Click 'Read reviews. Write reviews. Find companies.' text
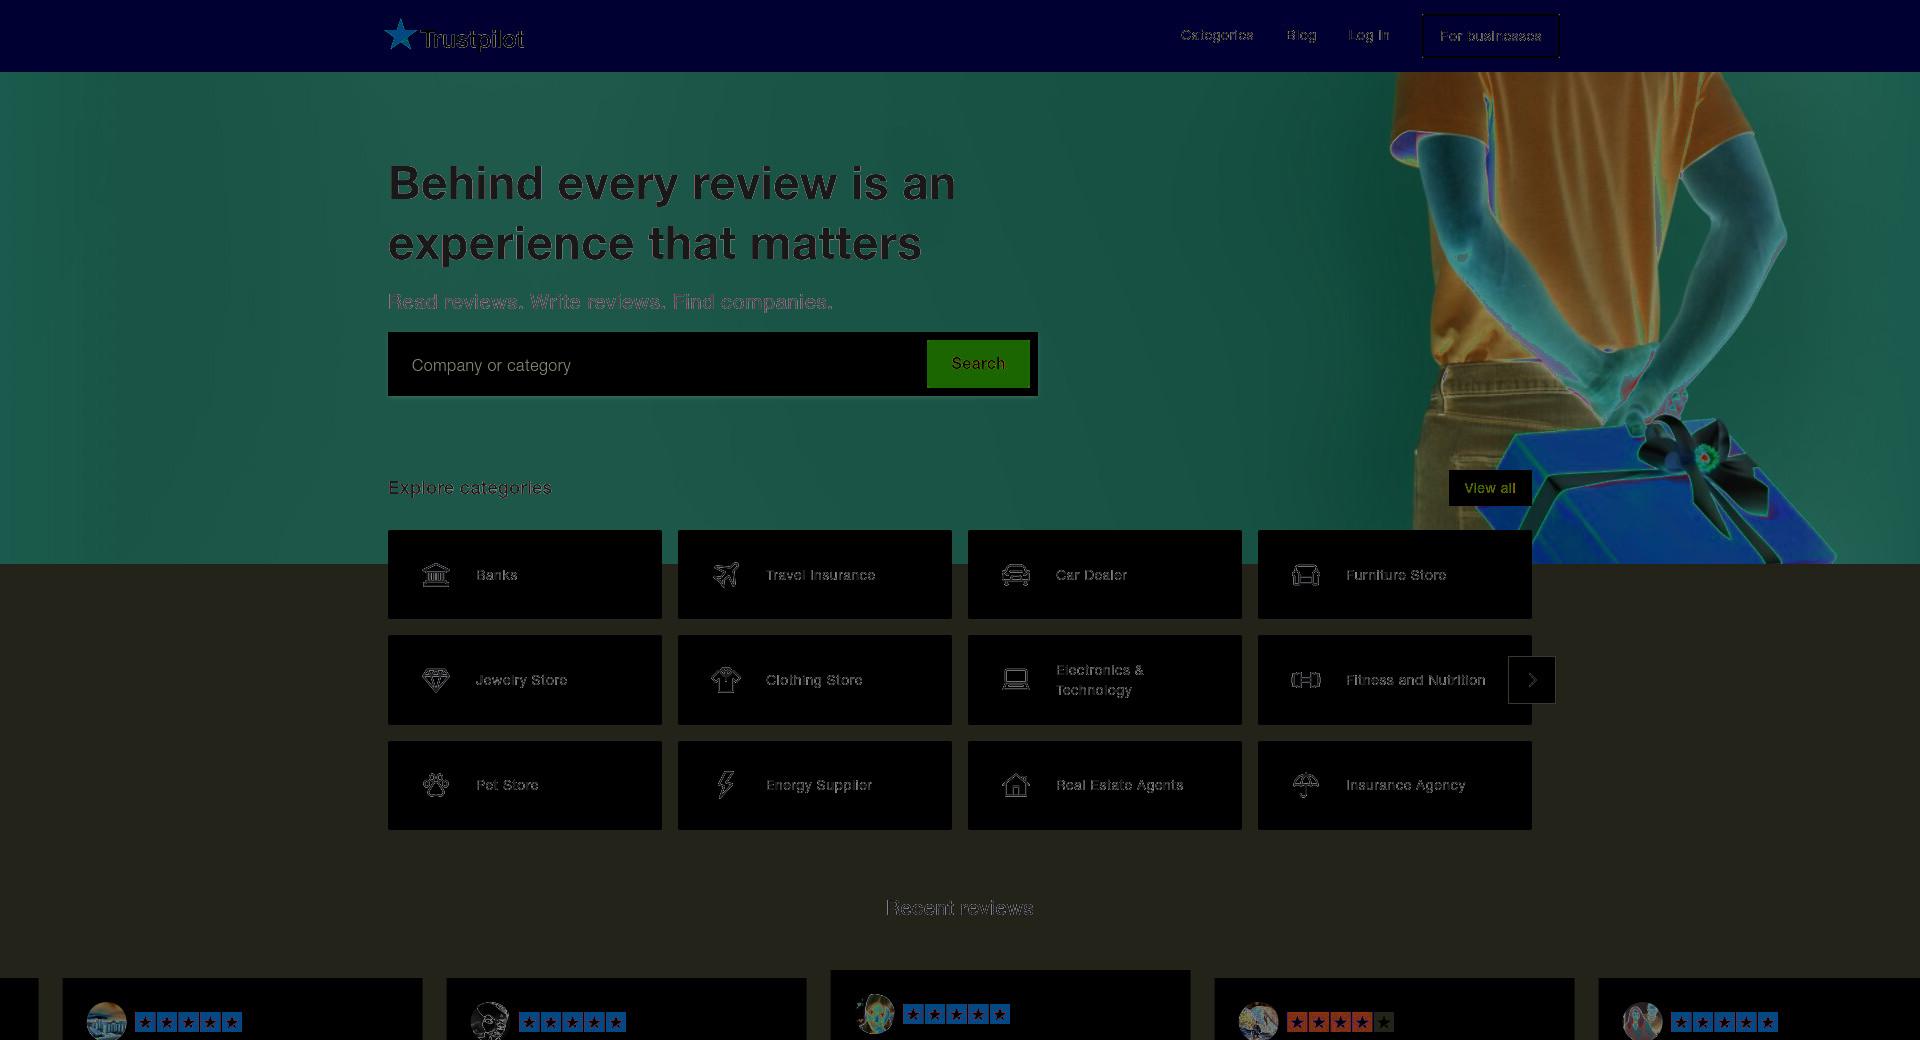 coord(610,302)
